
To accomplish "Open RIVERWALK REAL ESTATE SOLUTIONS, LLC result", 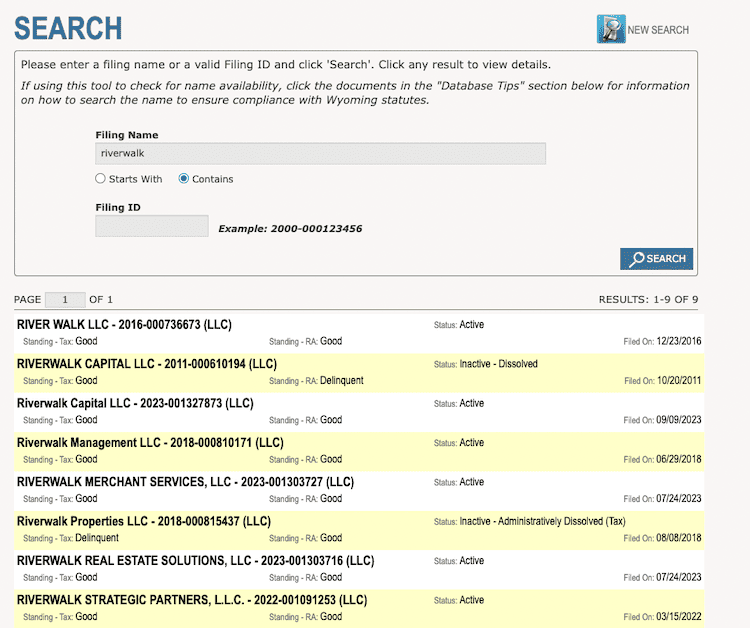I will point(195,561).
